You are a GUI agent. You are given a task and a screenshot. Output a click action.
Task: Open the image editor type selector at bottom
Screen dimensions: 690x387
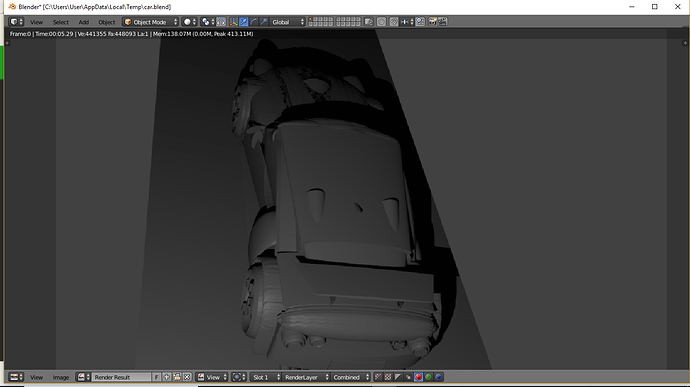(16, 377)
